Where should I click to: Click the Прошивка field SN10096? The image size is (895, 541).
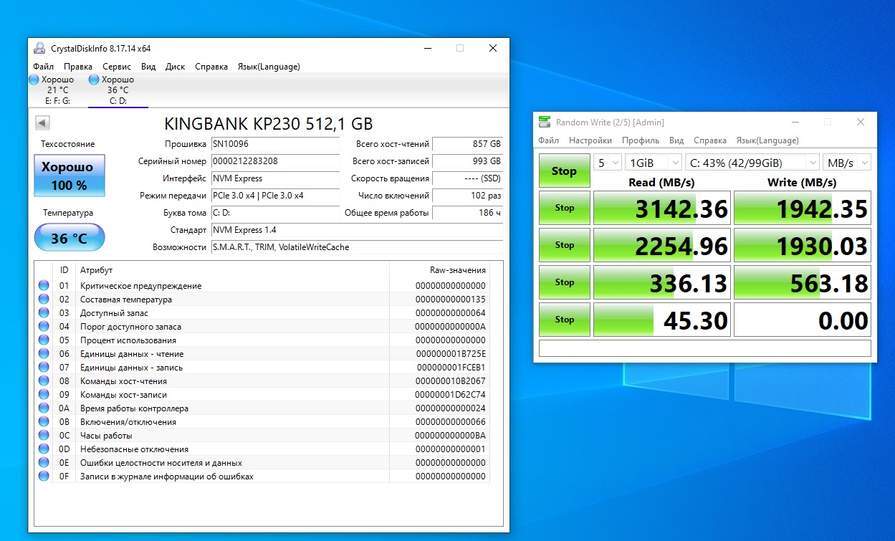click(x=275, y=144)
